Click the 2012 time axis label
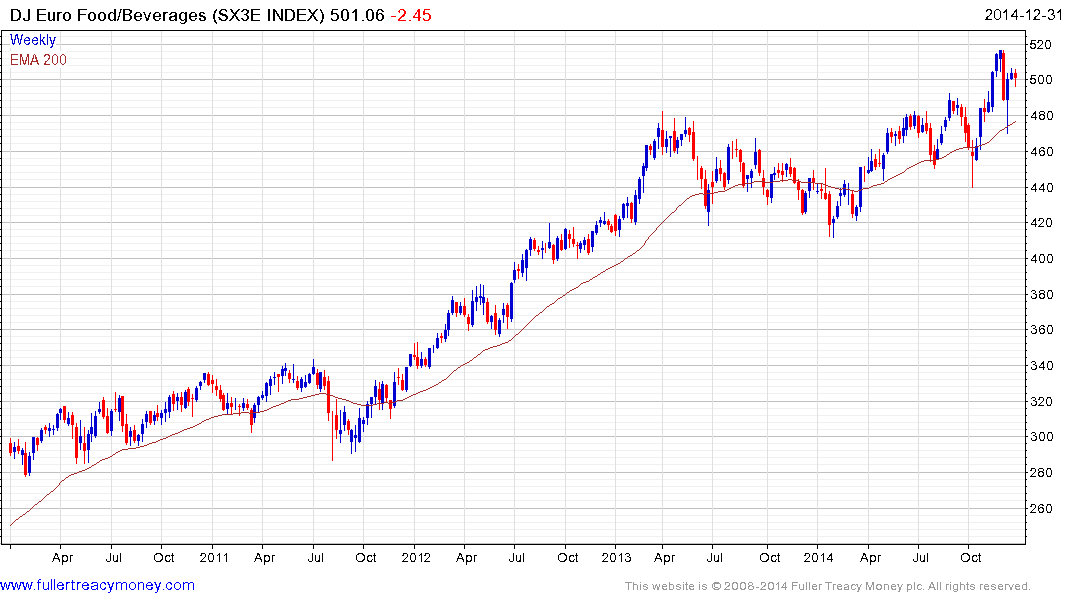1075x600 pixels. tap(416, 557)
